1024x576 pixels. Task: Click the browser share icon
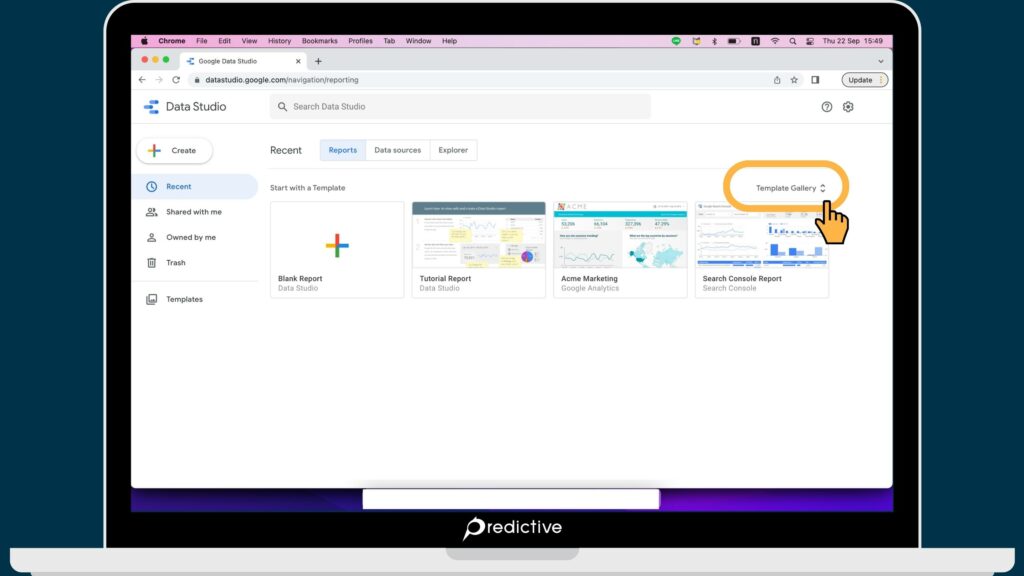[776, 79]
